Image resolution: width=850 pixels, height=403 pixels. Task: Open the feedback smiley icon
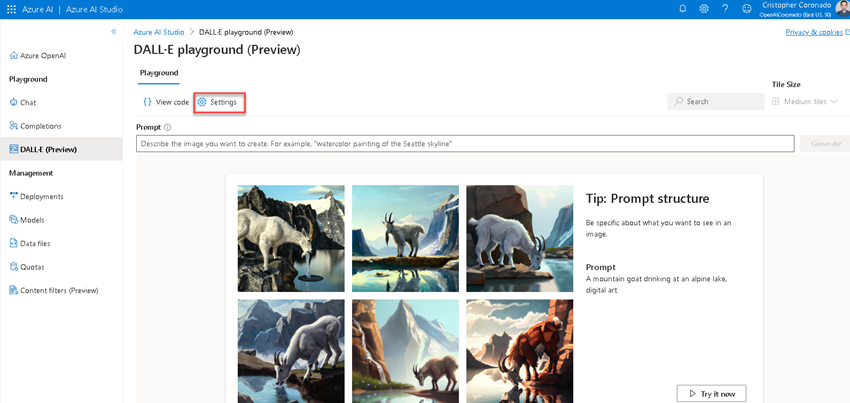click(746, 8)
